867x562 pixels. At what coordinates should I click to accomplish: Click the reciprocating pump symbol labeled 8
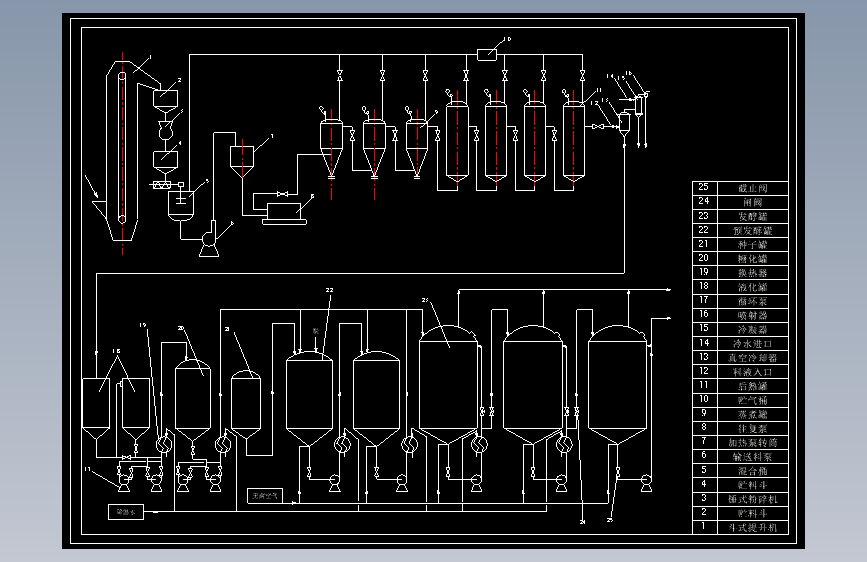284,212
